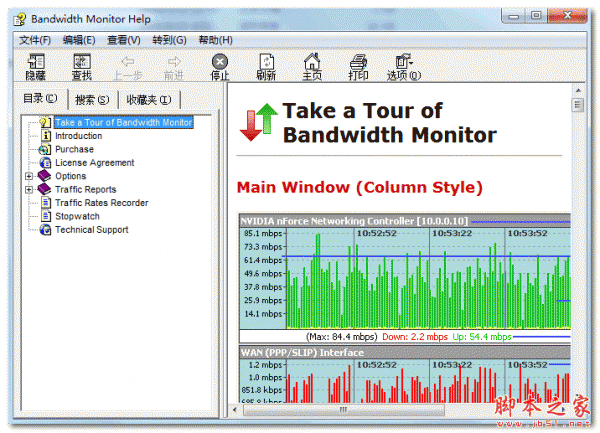Click the question icon beside Take a Tour
The height and width of the screenshot is (433, 600).
(x=45, y=122)
